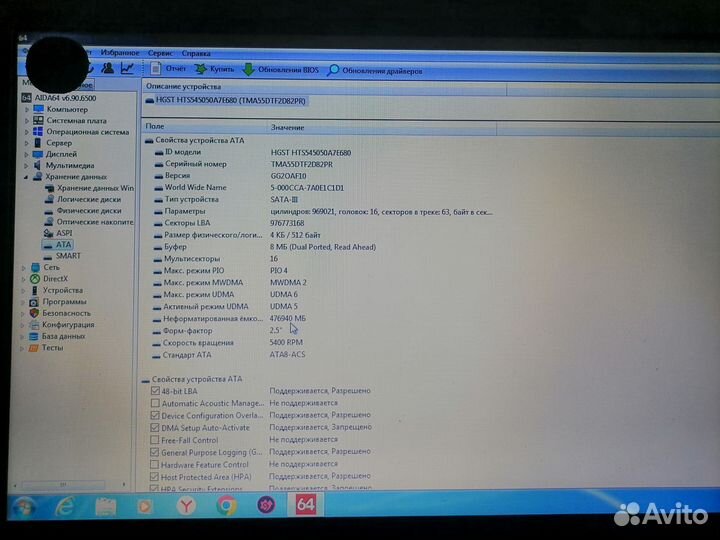Select Компьютер in the tree

[x=61, y=109]
